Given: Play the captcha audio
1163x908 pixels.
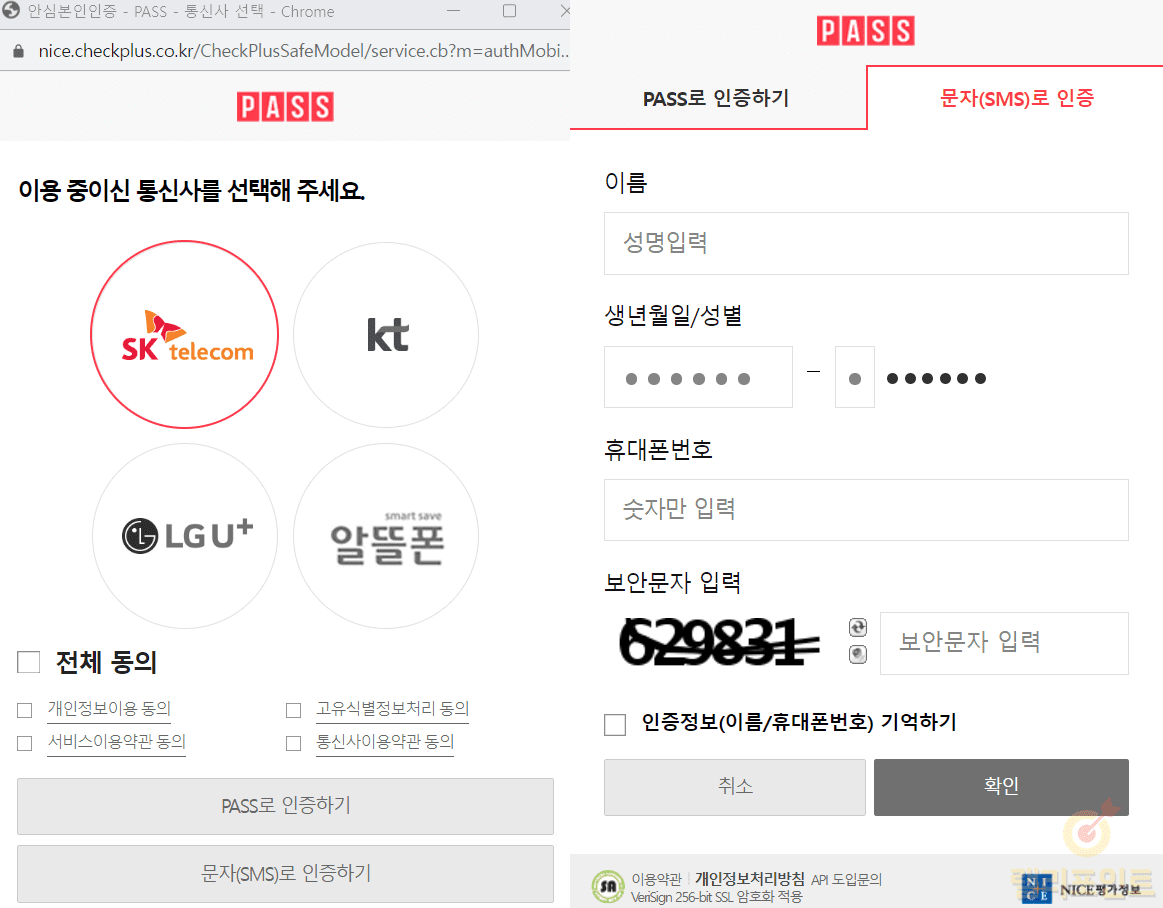Looking at the screenshot, I should click(x=857, y=655).
